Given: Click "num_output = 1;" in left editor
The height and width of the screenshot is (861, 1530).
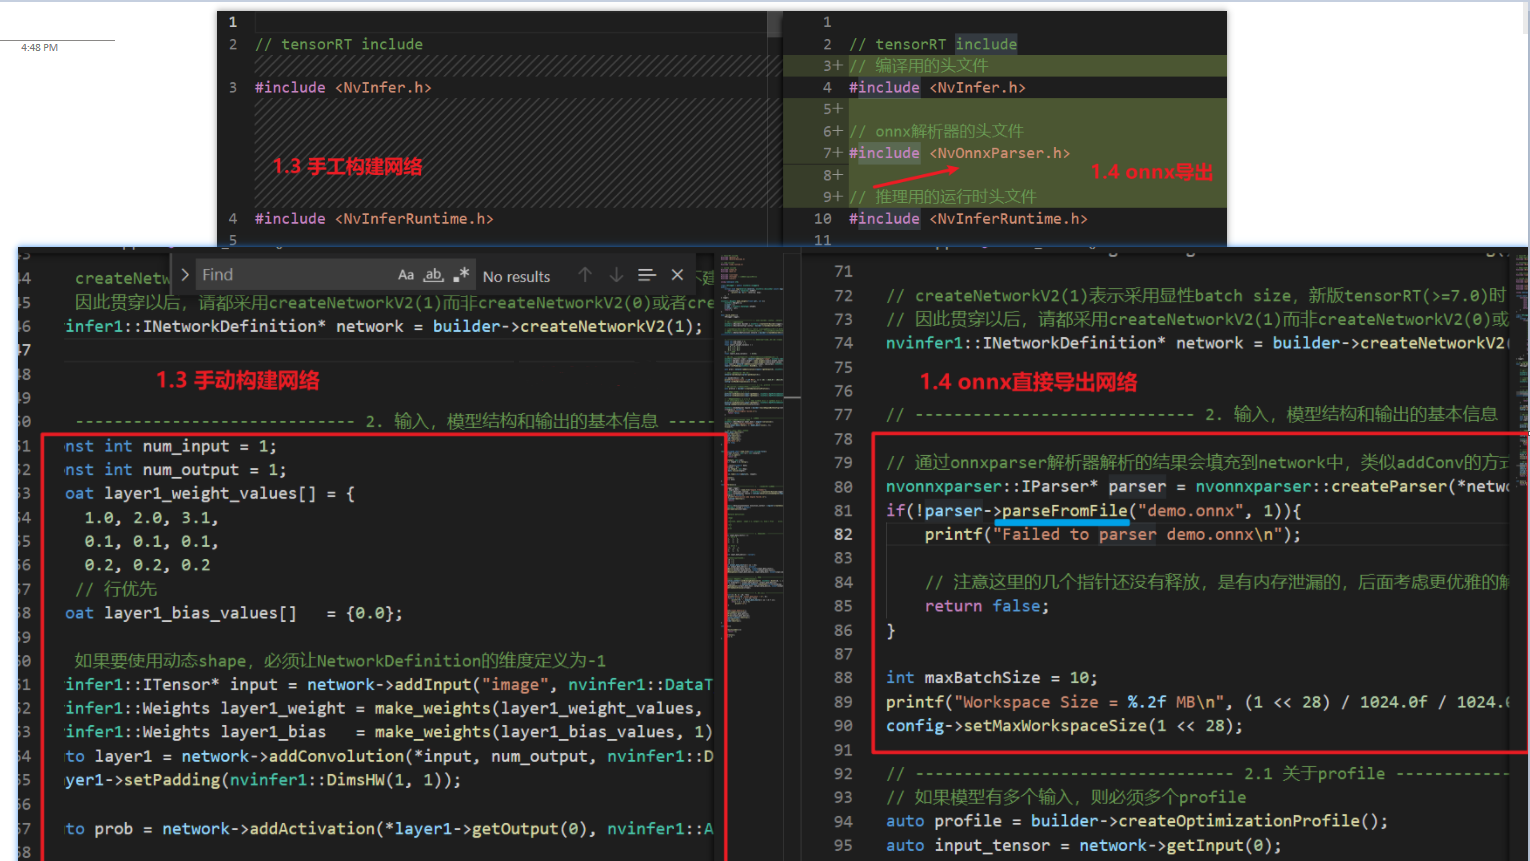Looking at the screenshot, I should (x=214, y=470).
